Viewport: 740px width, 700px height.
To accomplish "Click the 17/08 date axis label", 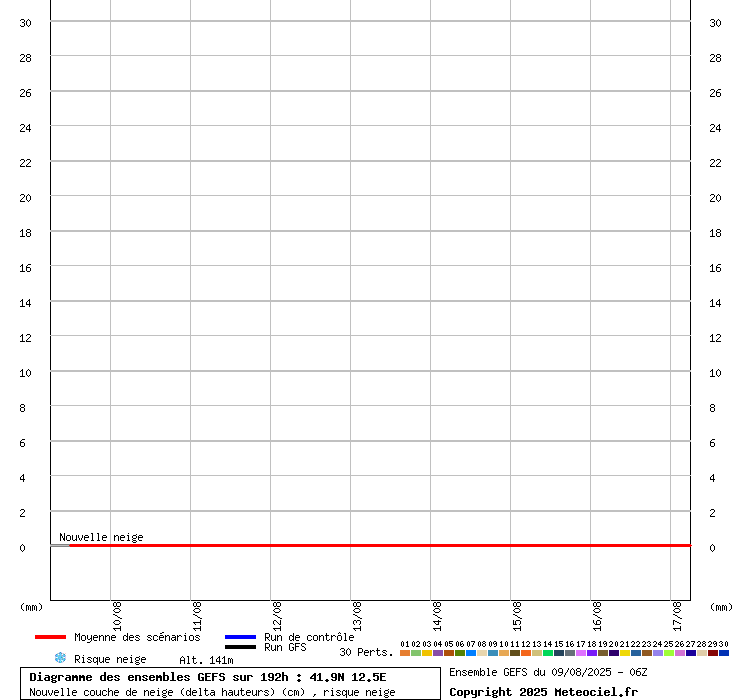I will pyautogui.click(x=677, y=616).
